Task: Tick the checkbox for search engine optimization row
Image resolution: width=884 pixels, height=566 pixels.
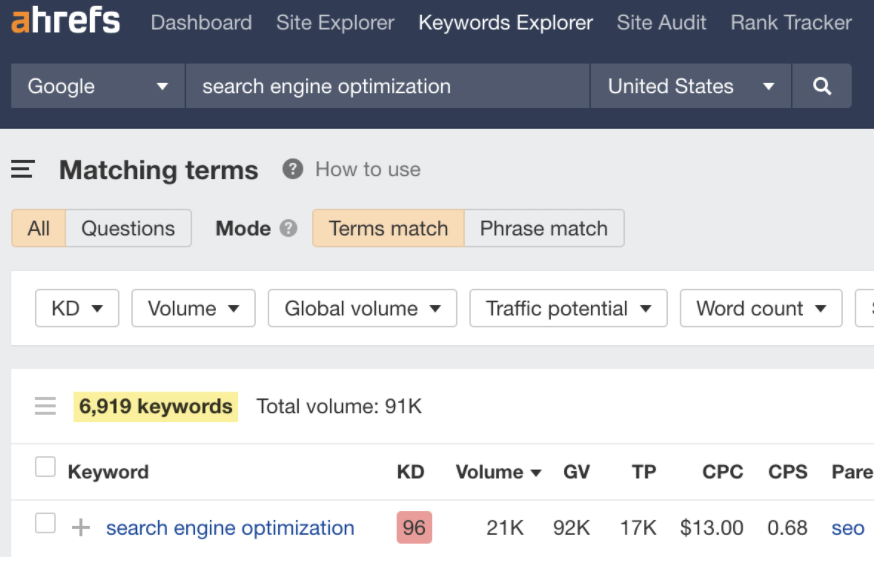Action: (x=45, y=524)
